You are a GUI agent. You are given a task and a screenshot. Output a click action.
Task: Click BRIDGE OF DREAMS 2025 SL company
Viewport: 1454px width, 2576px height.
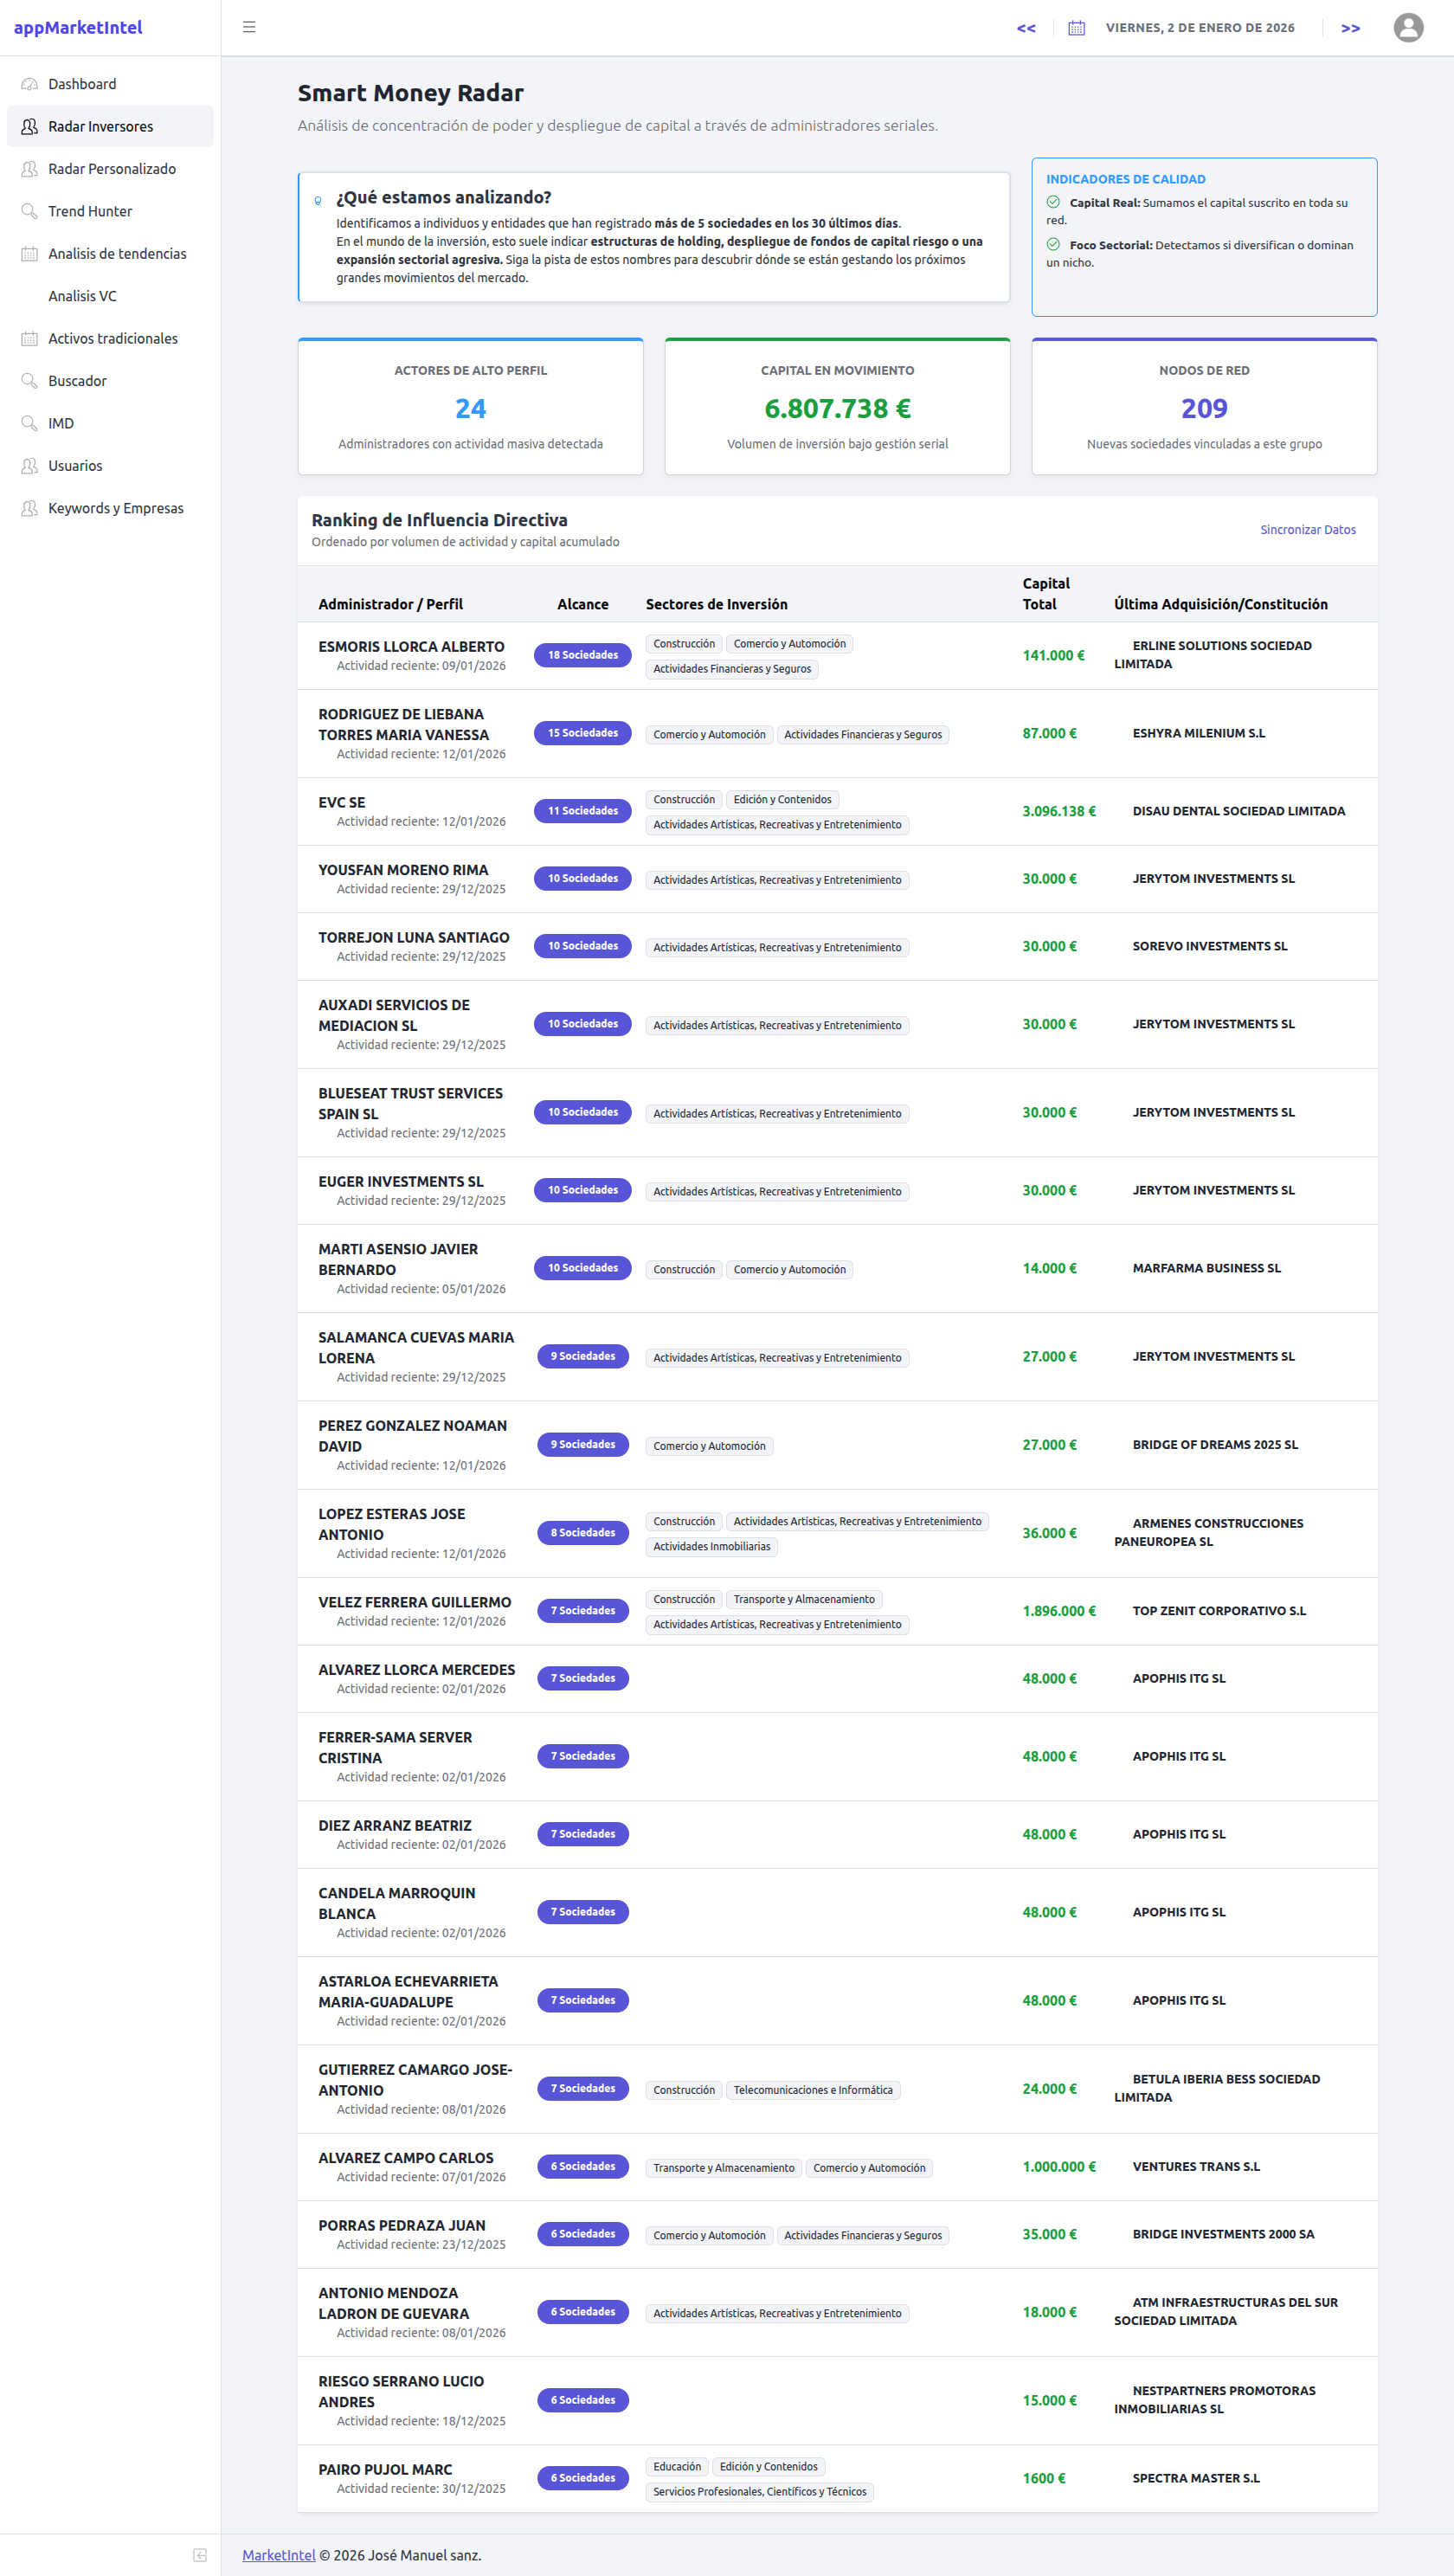(x=1214, y=1445)
